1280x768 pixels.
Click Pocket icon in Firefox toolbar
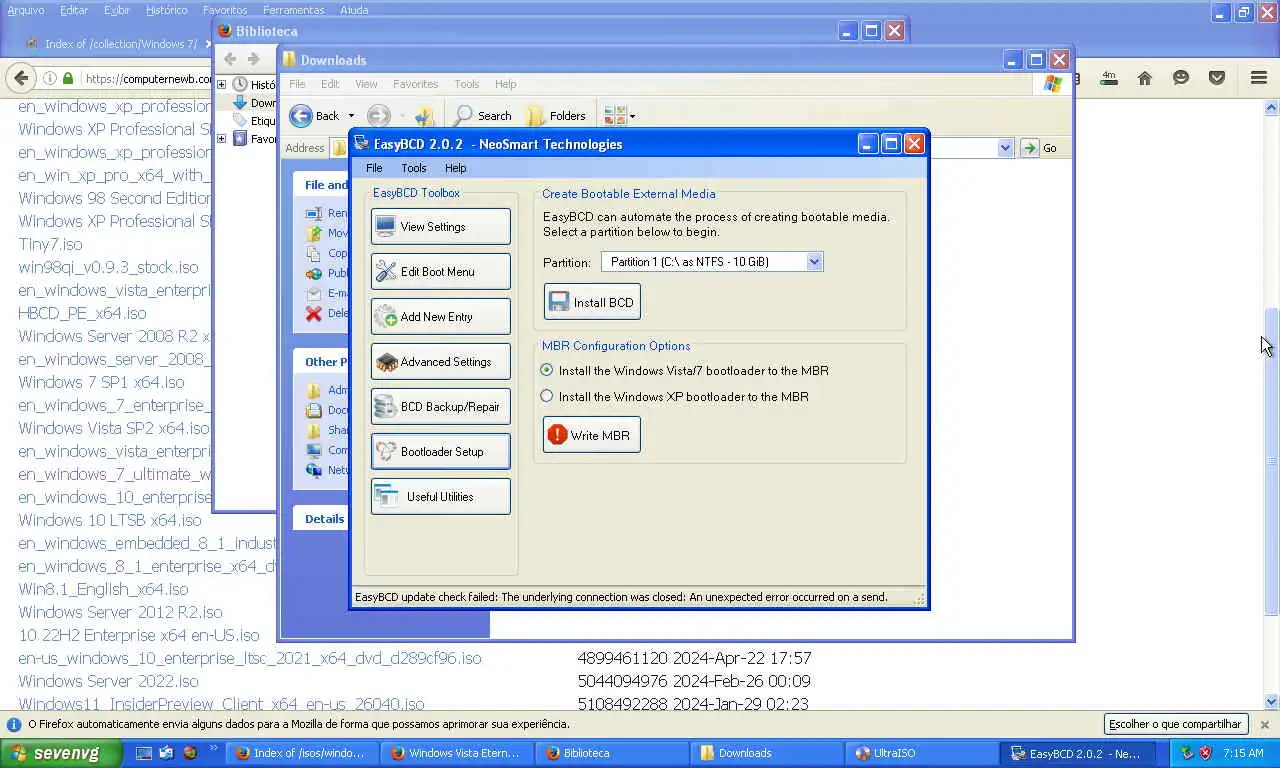pyautogui.click(x=1217, y=78)
